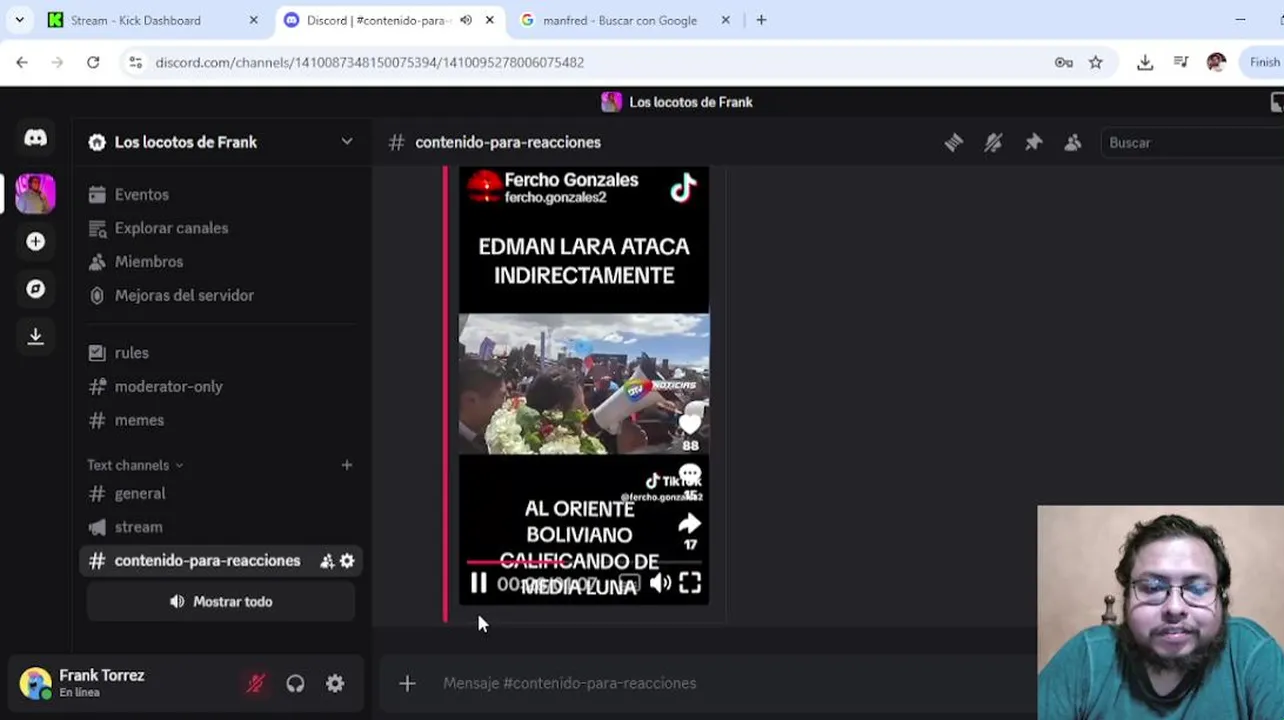Open password manager key icon

pyautogui.click(x=1063, y=62)
